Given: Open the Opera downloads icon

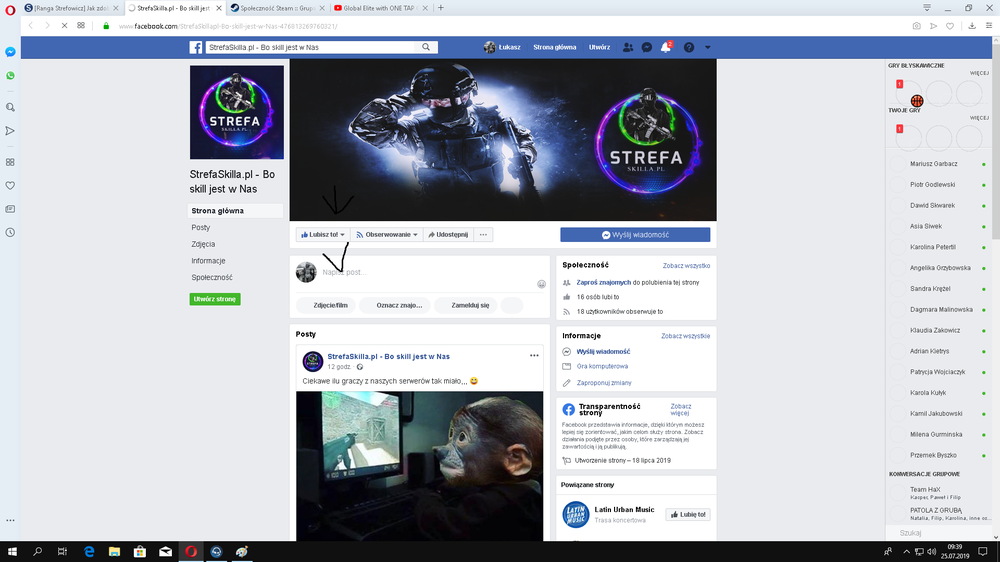Looking at the screenshot, I should point(972,26).
